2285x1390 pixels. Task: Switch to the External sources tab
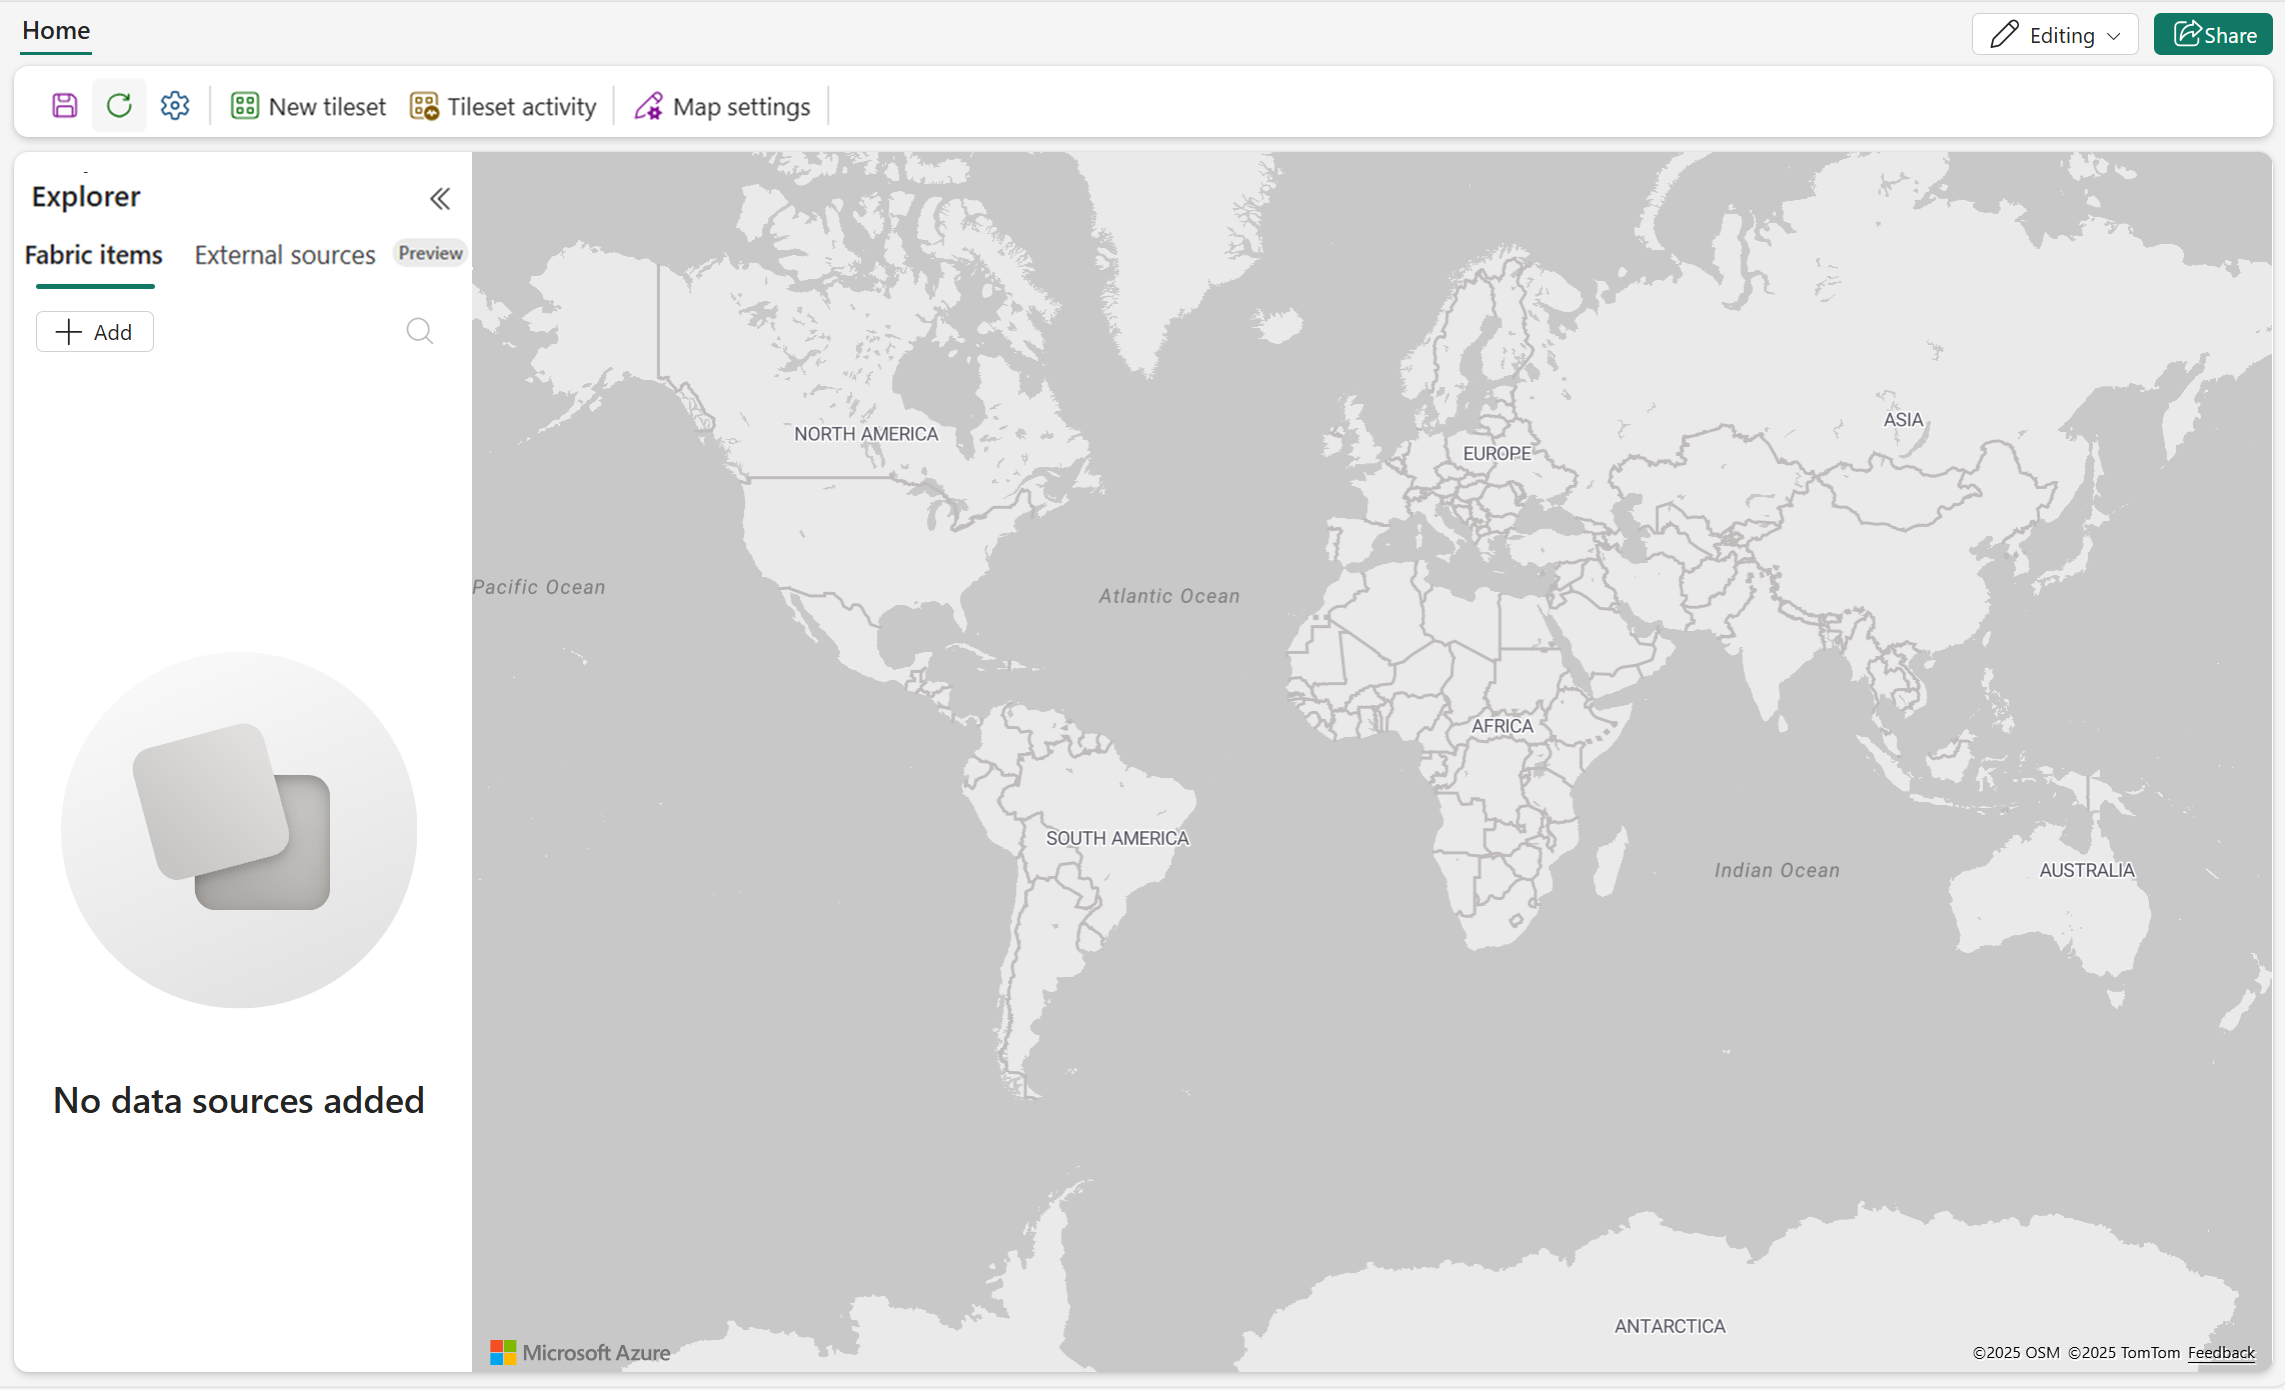pos(284,255)
